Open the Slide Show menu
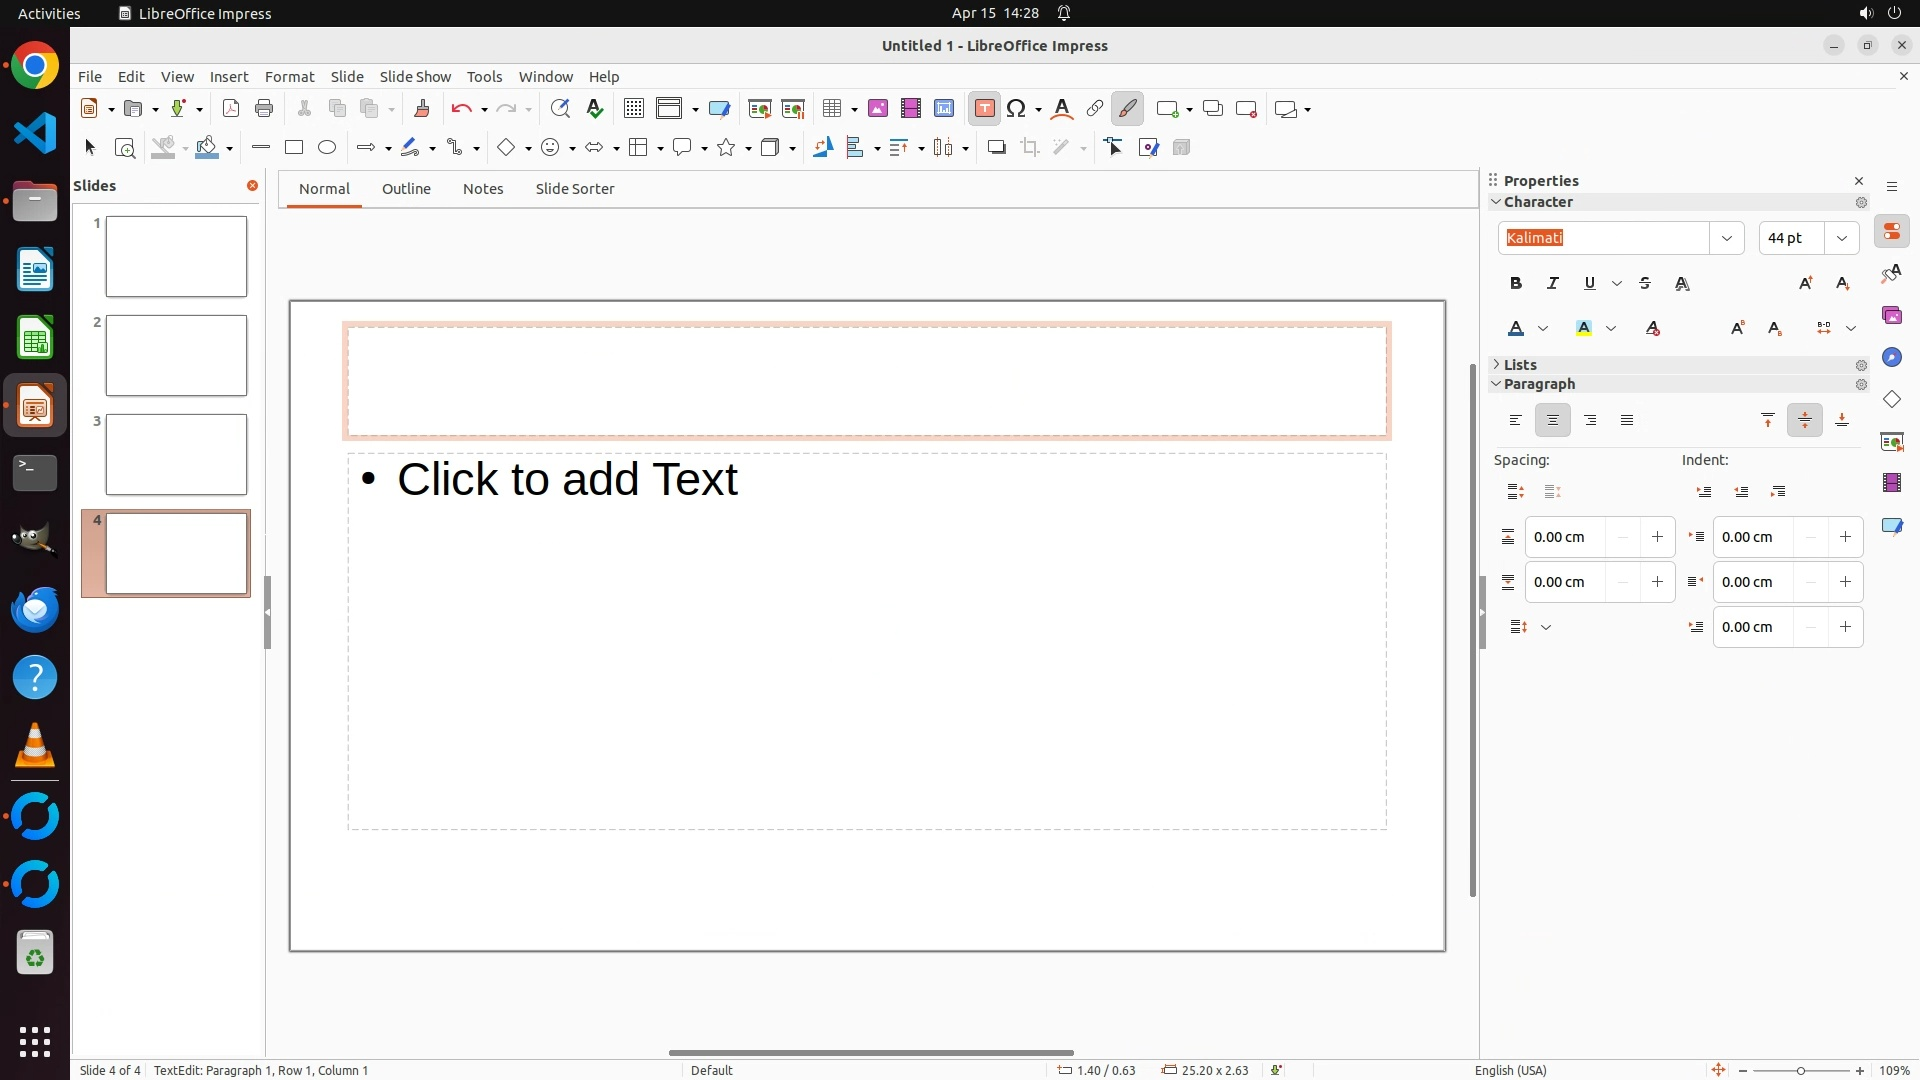The image size is (1920, 1080). (x=415, y=77)
